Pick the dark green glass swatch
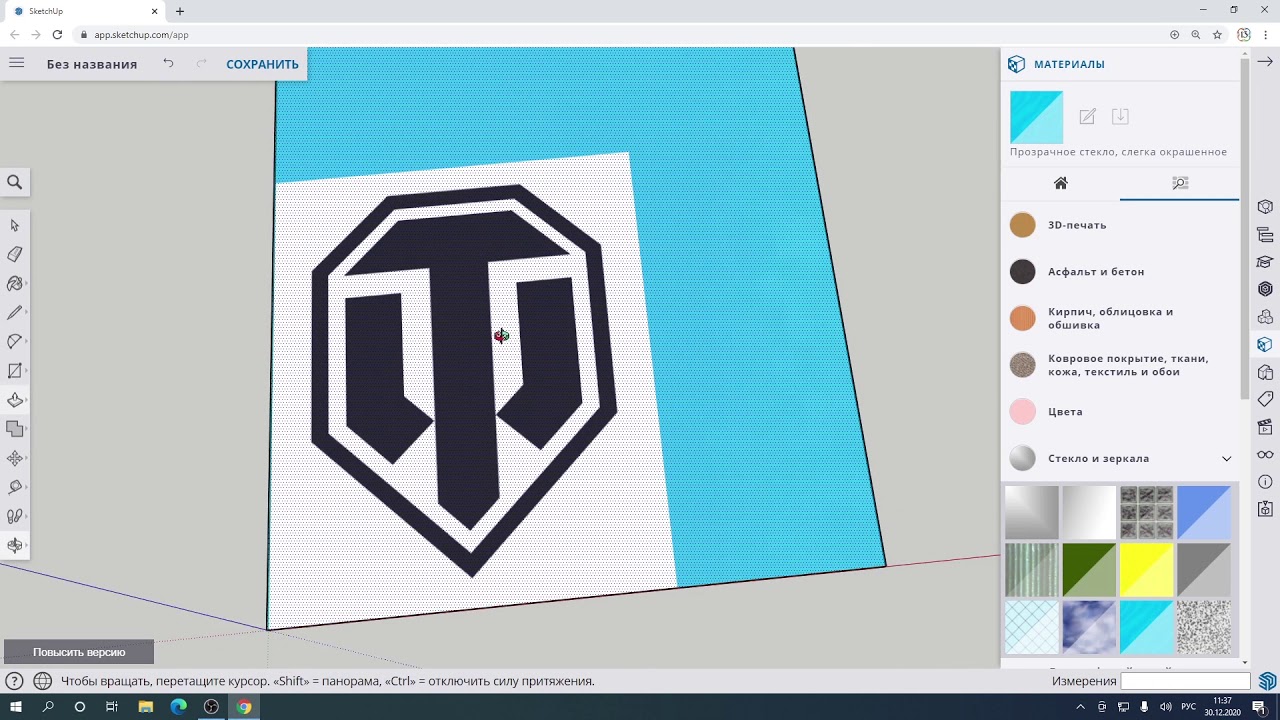The height and width of the screenshot is (720, 1280). coord(1089,570)
